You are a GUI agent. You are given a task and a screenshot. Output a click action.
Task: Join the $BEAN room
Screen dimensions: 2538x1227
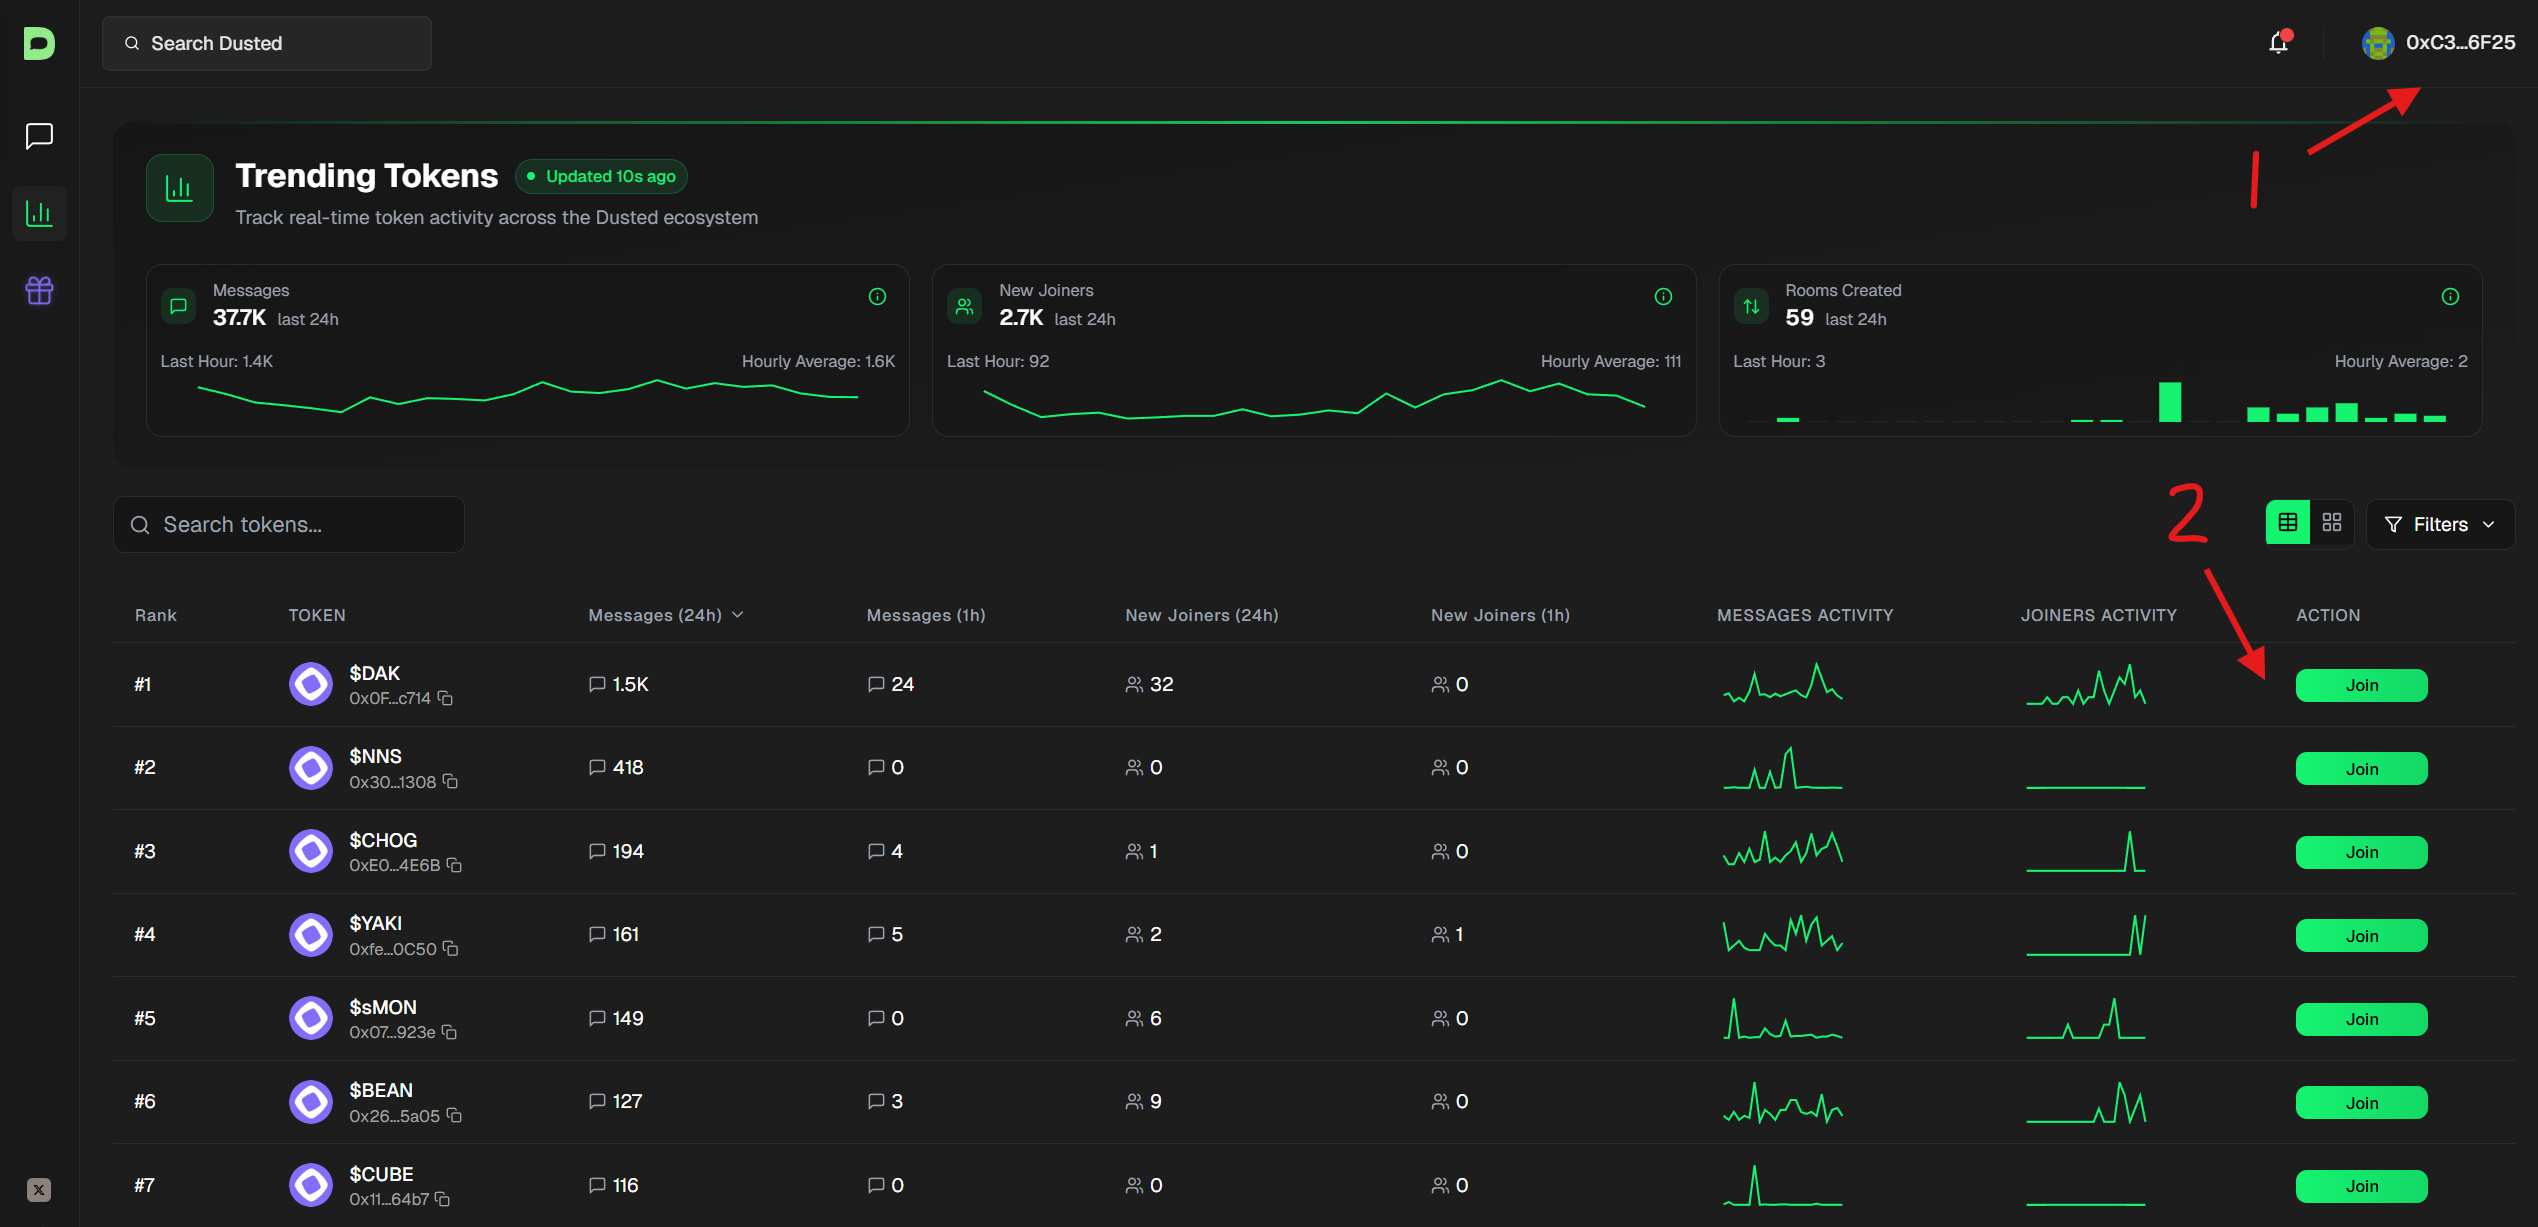coord(2361,1103)
